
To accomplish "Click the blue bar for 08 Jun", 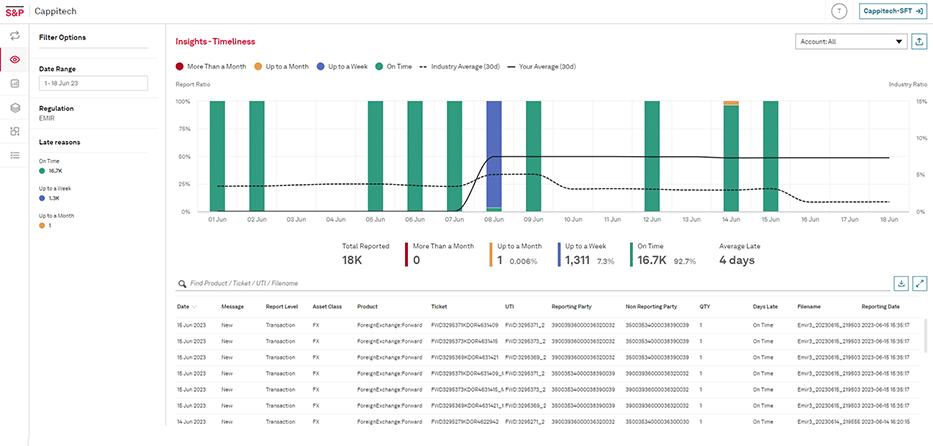I will click(x=494, y=156).
